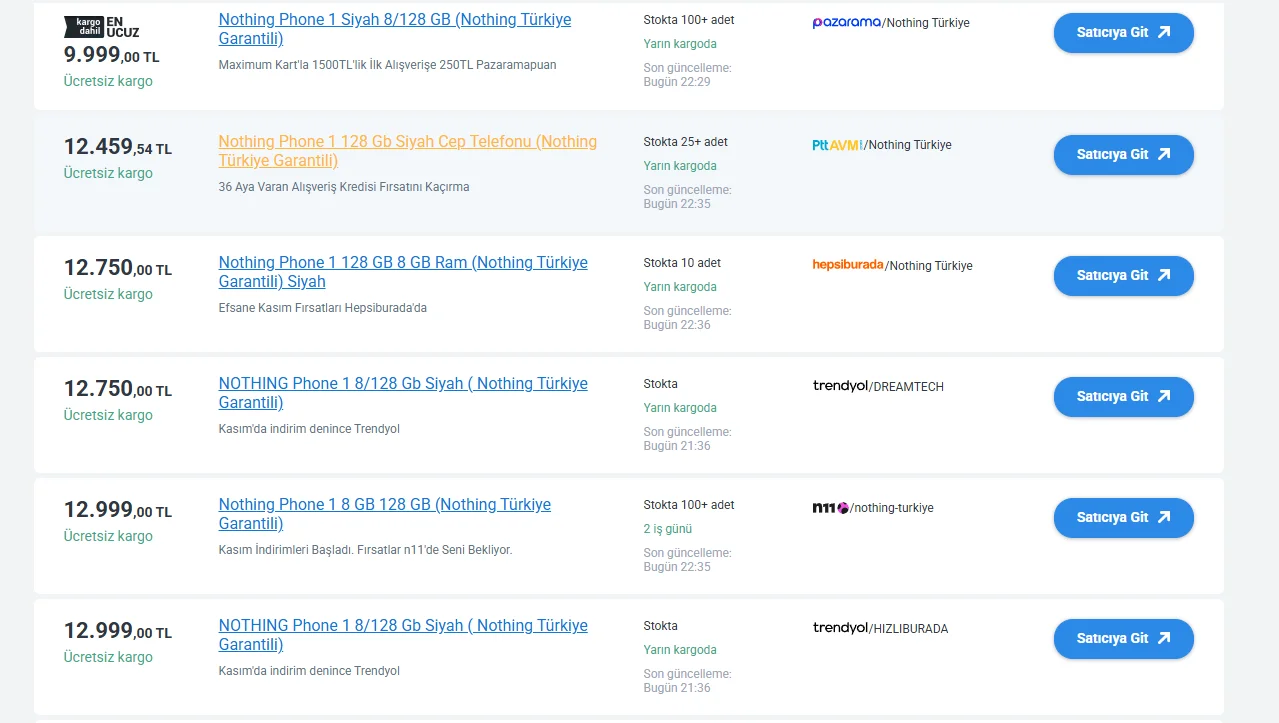Open the HIZLIBURADA 'NOTHING Phone 1 8/128 Gb Siyah' link

click(403, 626)
